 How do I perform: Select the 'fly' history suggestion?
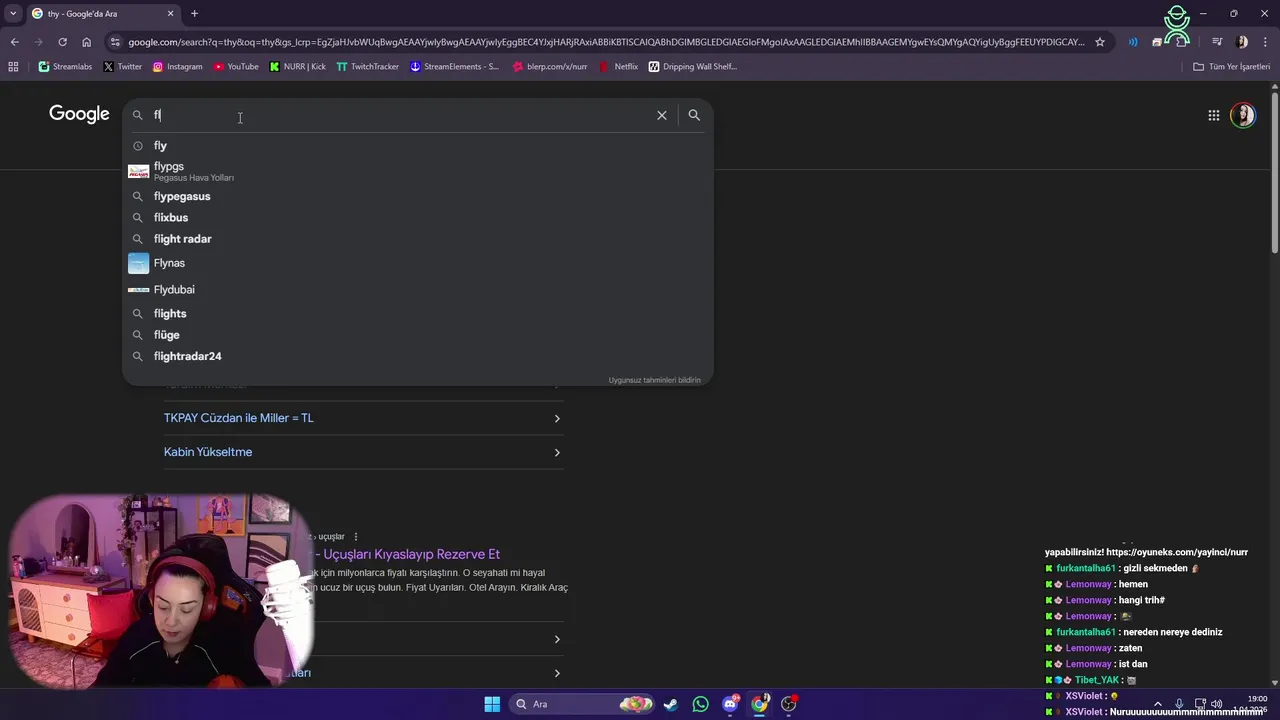click(418, 146)
